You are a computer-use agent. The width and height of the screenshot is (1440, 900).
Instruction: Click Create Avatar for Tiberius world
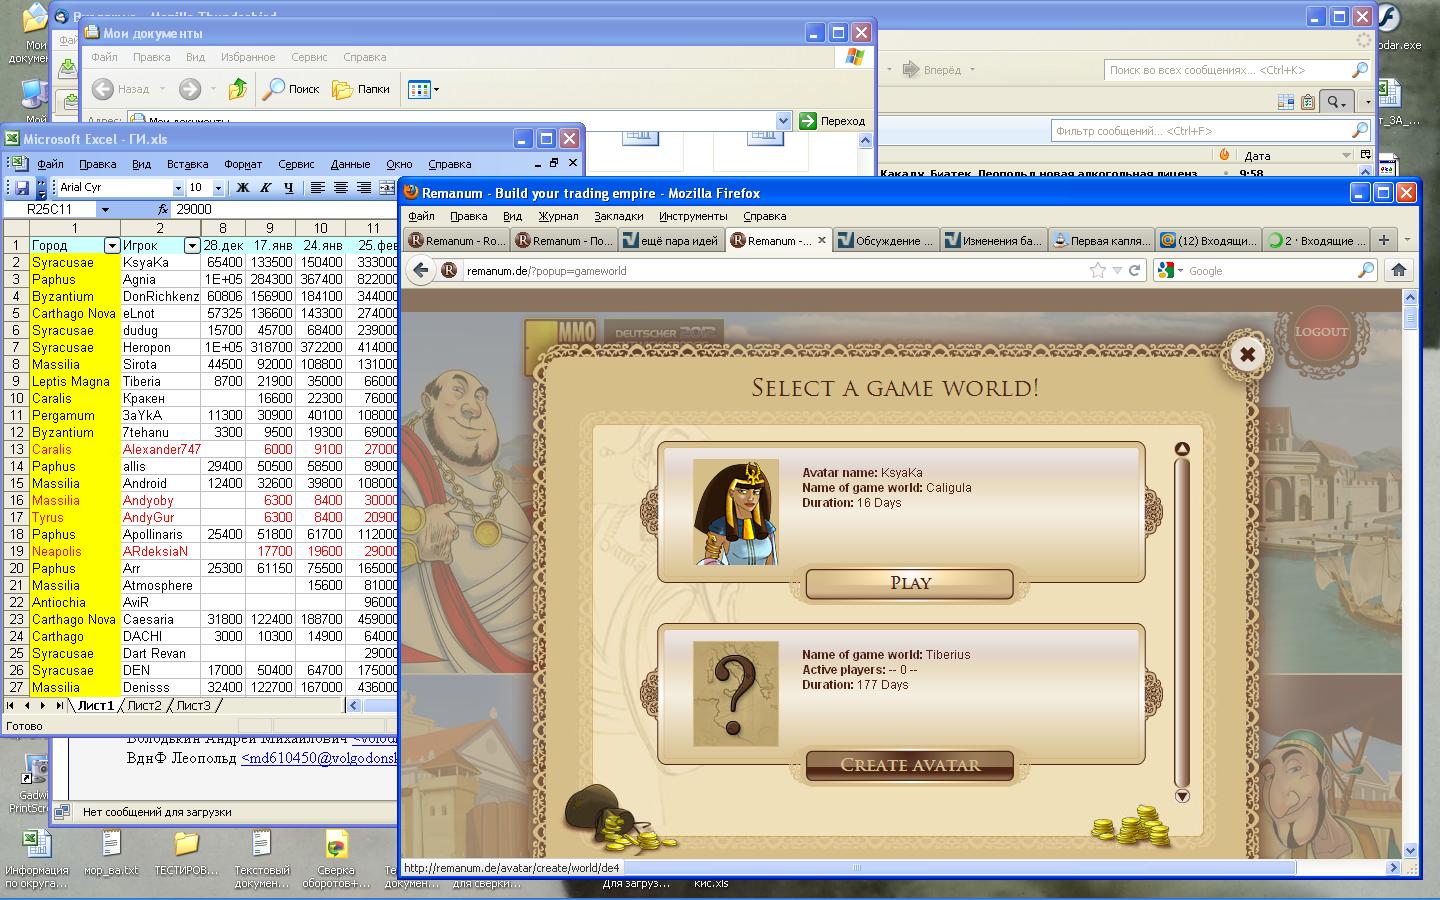click(x=910, y=765)
